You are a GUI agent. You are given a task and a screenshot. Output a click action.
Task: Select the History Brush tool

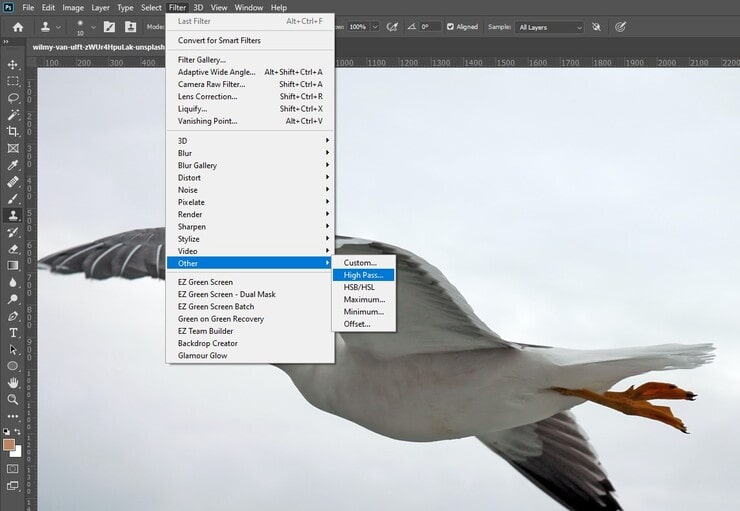click(x=13, y=232)
